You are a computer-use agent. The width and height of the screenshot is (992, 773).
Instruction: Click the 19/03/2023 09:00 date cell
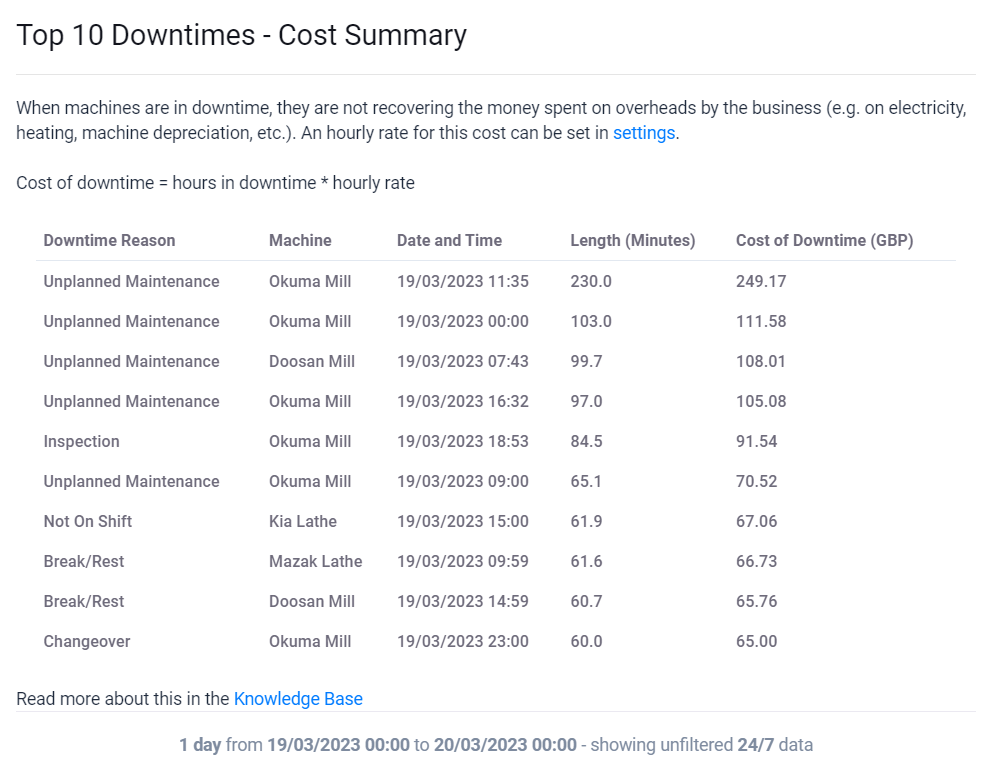pos(462,481)
